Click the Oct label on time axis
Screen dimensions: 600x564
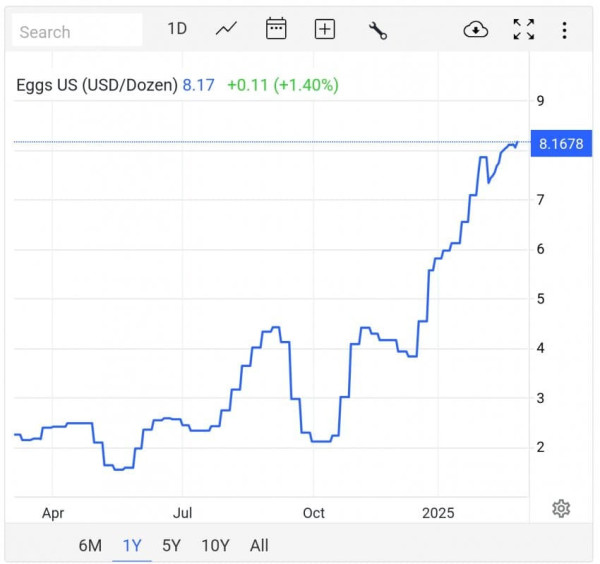(314, 513)
